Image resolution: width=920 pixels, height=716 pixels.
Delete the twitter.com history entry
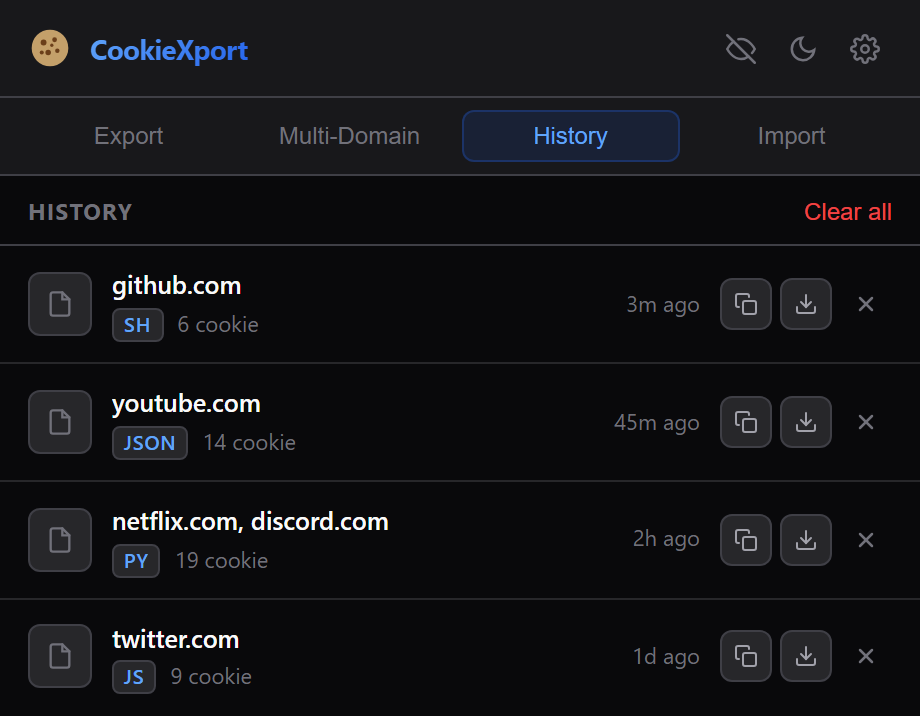coord(866,656)
